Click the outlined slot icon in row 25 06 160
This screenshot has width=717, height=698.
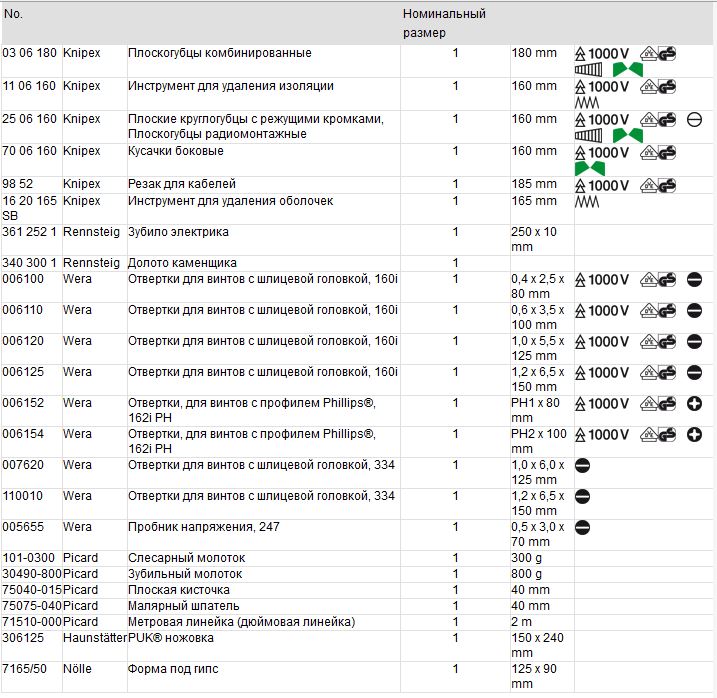695,120
